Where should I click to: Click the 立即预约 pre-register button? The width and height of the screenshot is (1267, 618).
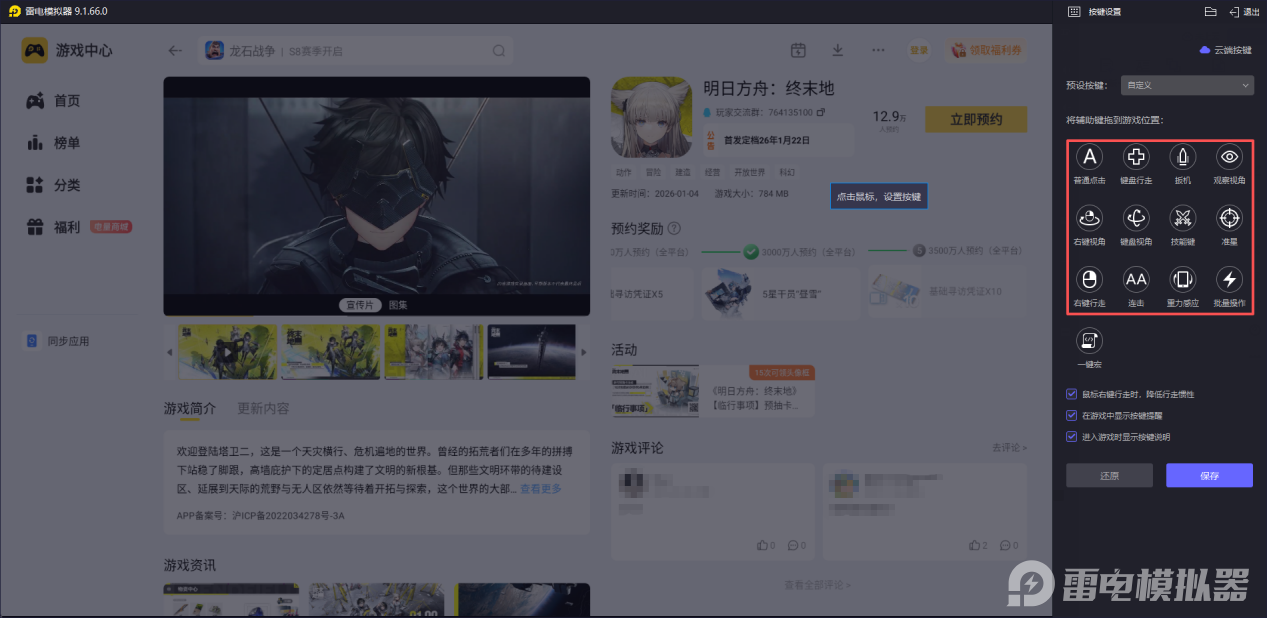pos(976,119)
